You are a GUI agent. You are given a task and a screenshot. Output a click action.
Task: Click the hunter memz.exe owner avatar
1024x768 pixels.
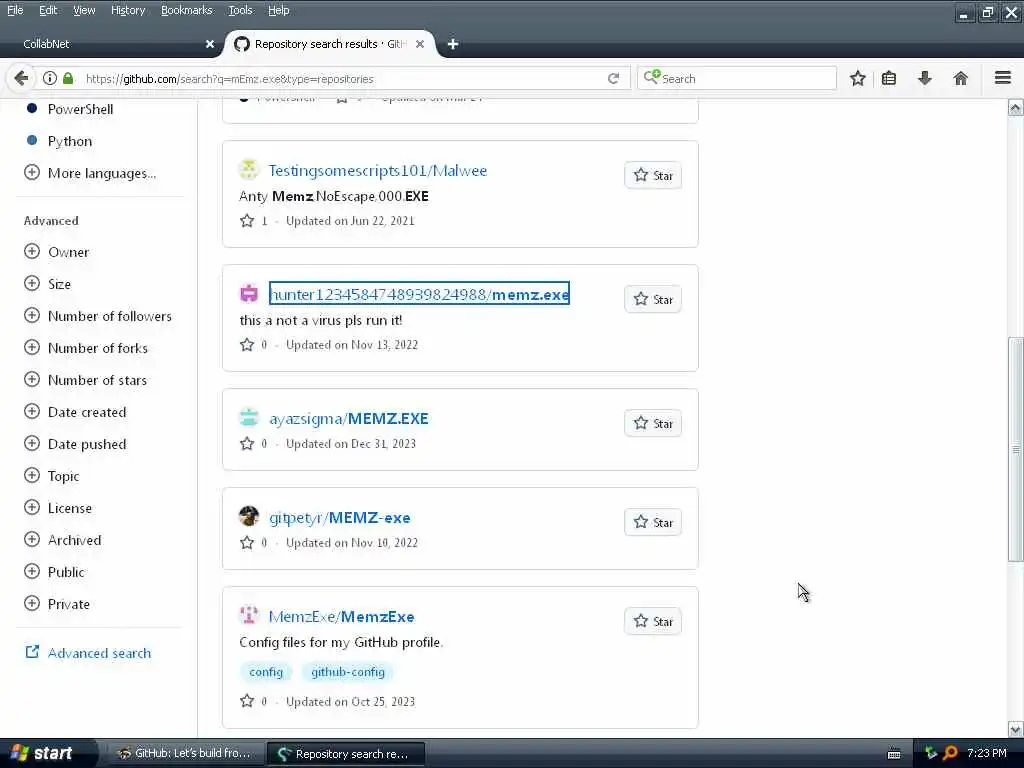click(249, 294)
